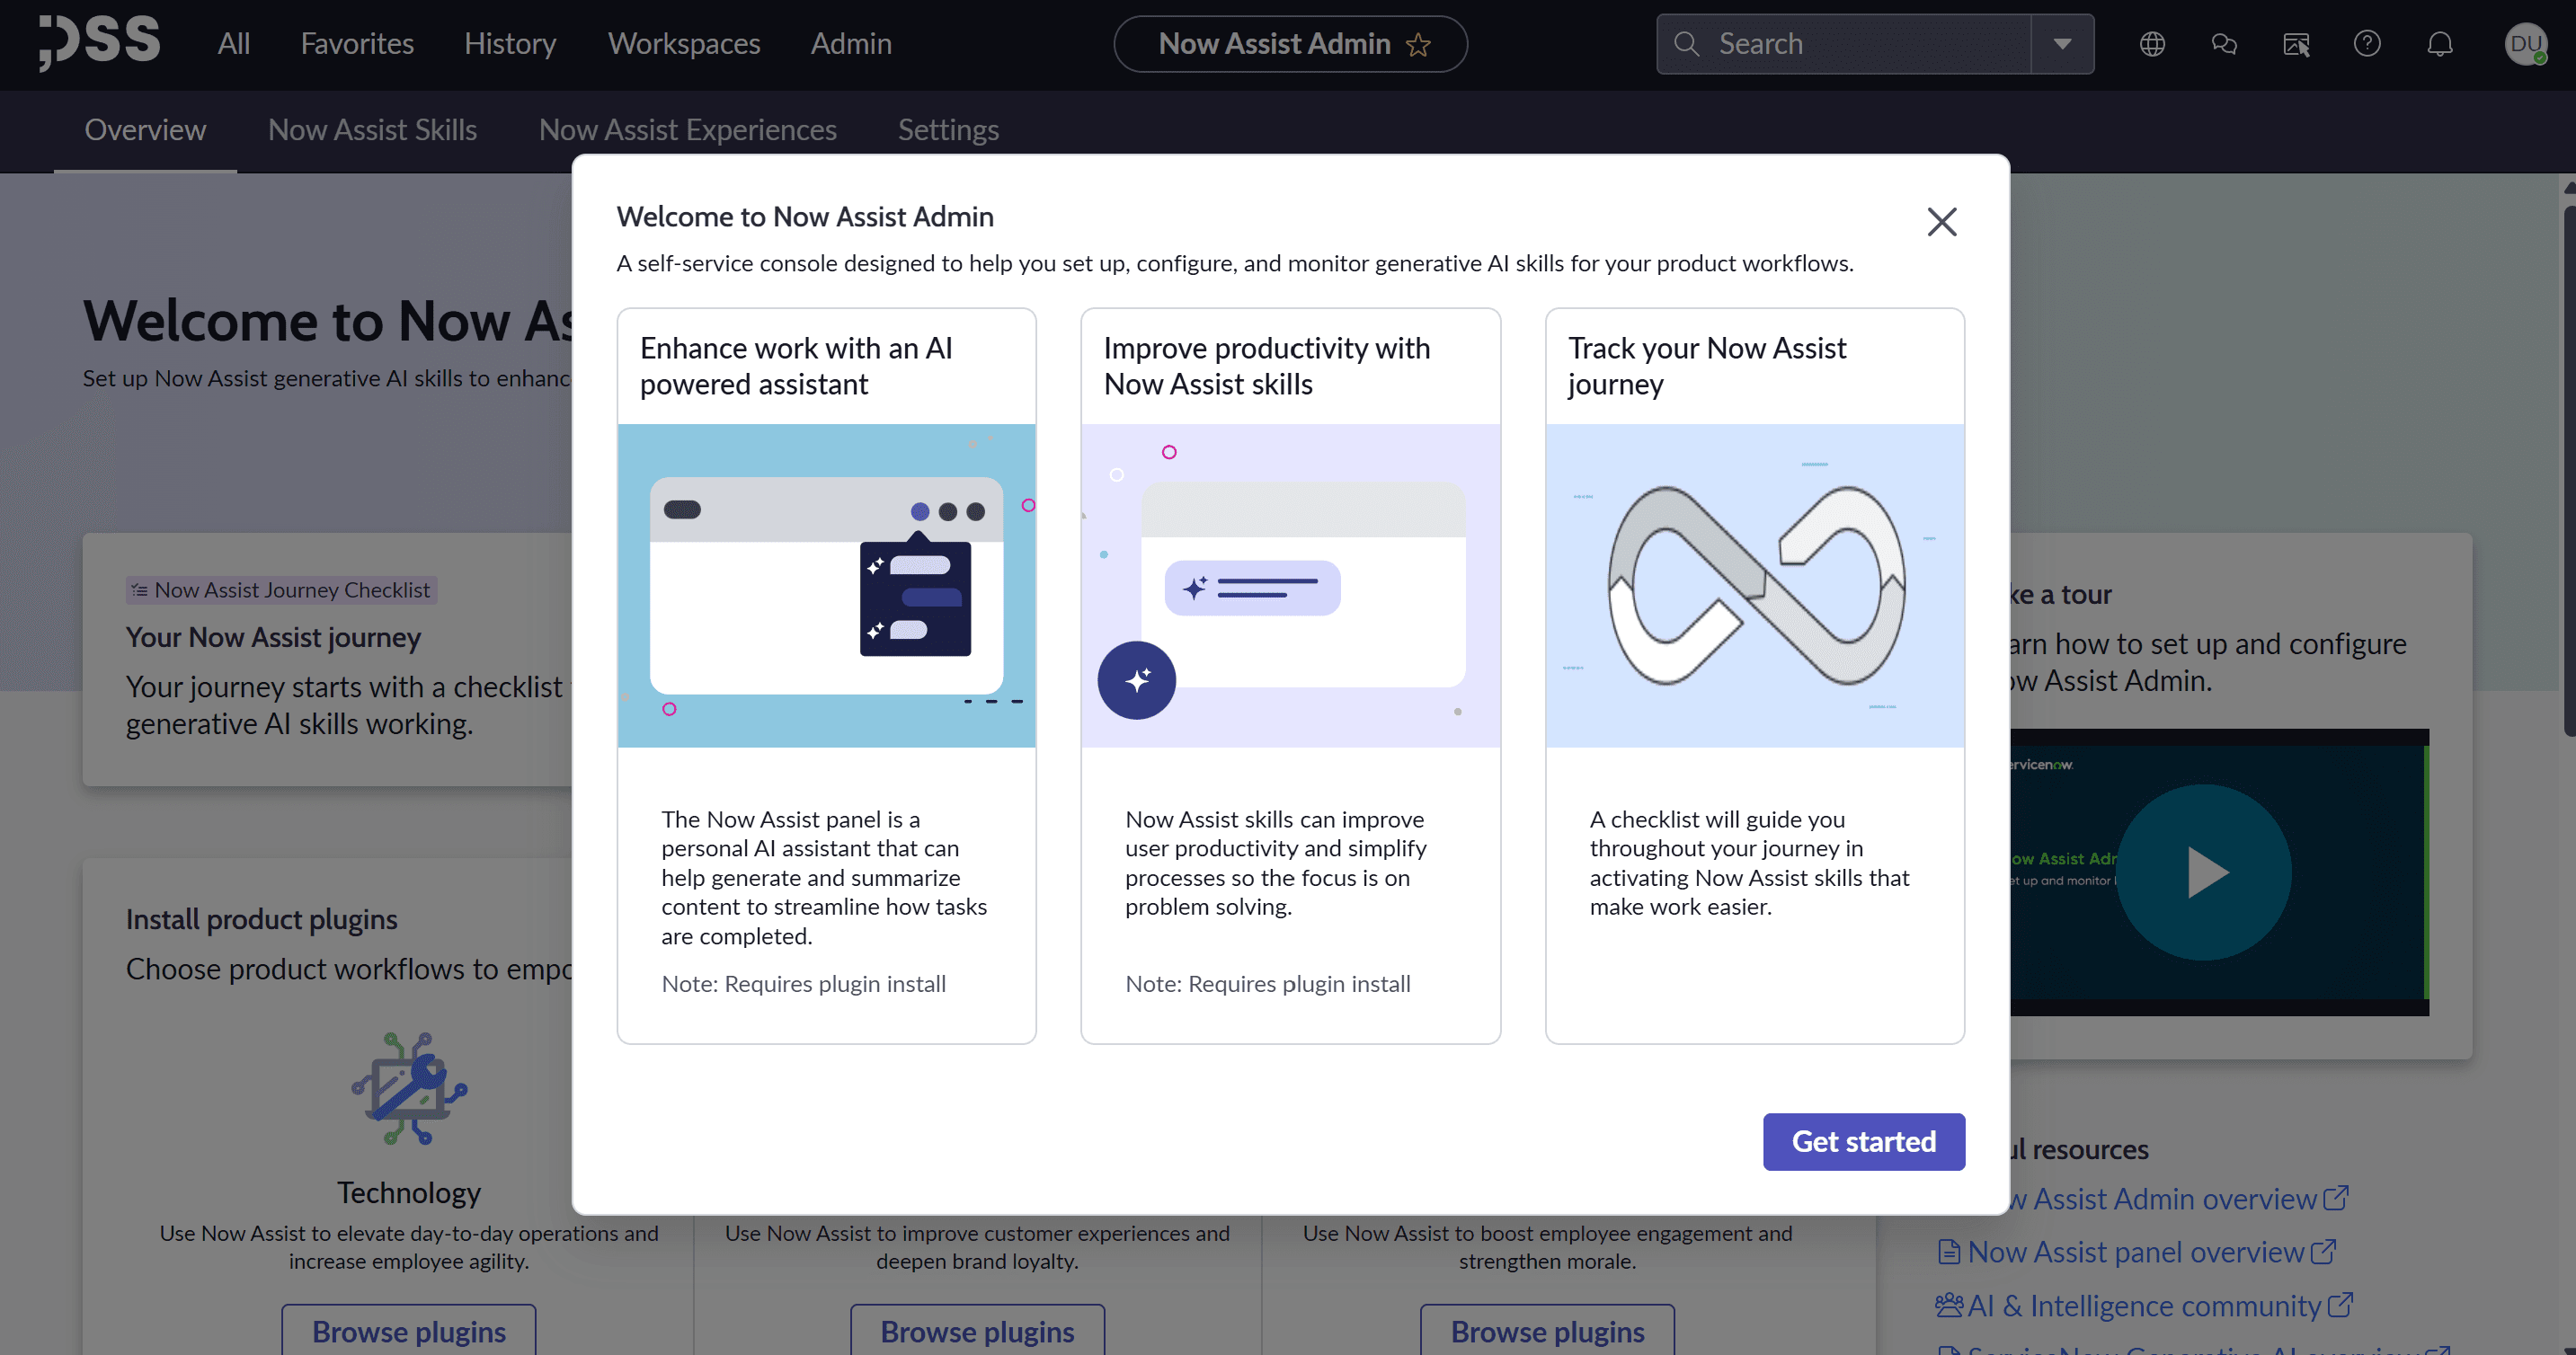Click the DU user avatar
Image resolution: width=2576 pixels, height=1355 pixels.
tap(2525, 44)
